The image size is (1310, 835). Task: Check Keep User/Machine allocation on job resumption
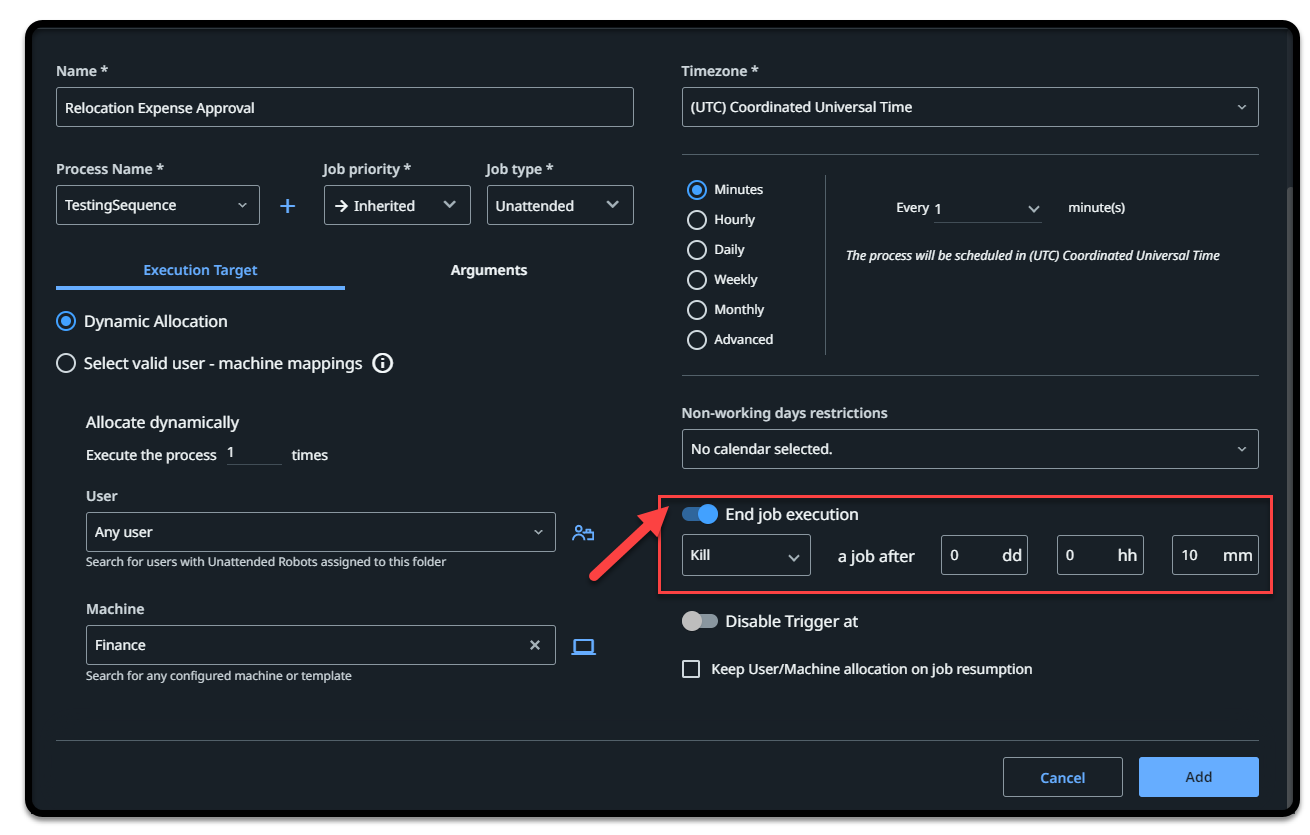coord(691,669)
